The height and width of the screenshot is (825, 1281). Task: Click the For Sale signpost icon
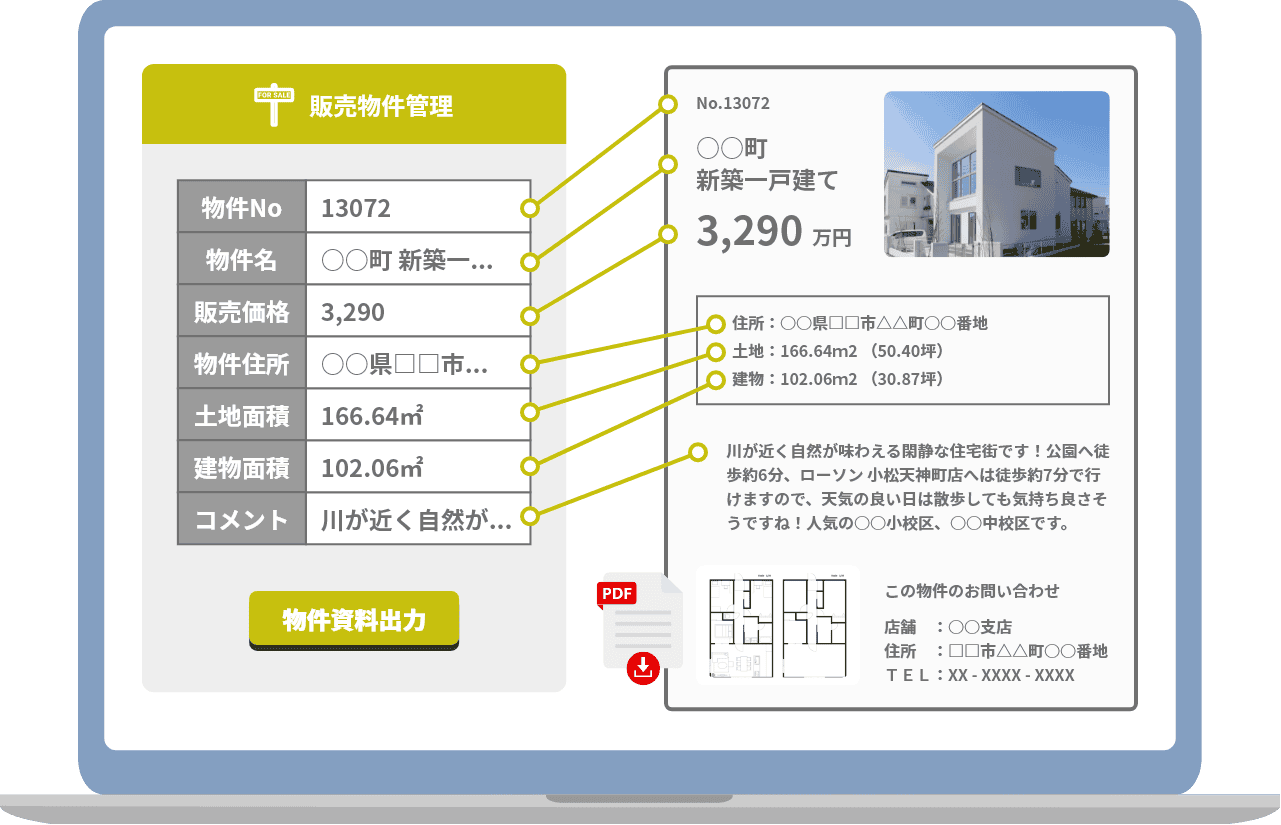point(273,105)
